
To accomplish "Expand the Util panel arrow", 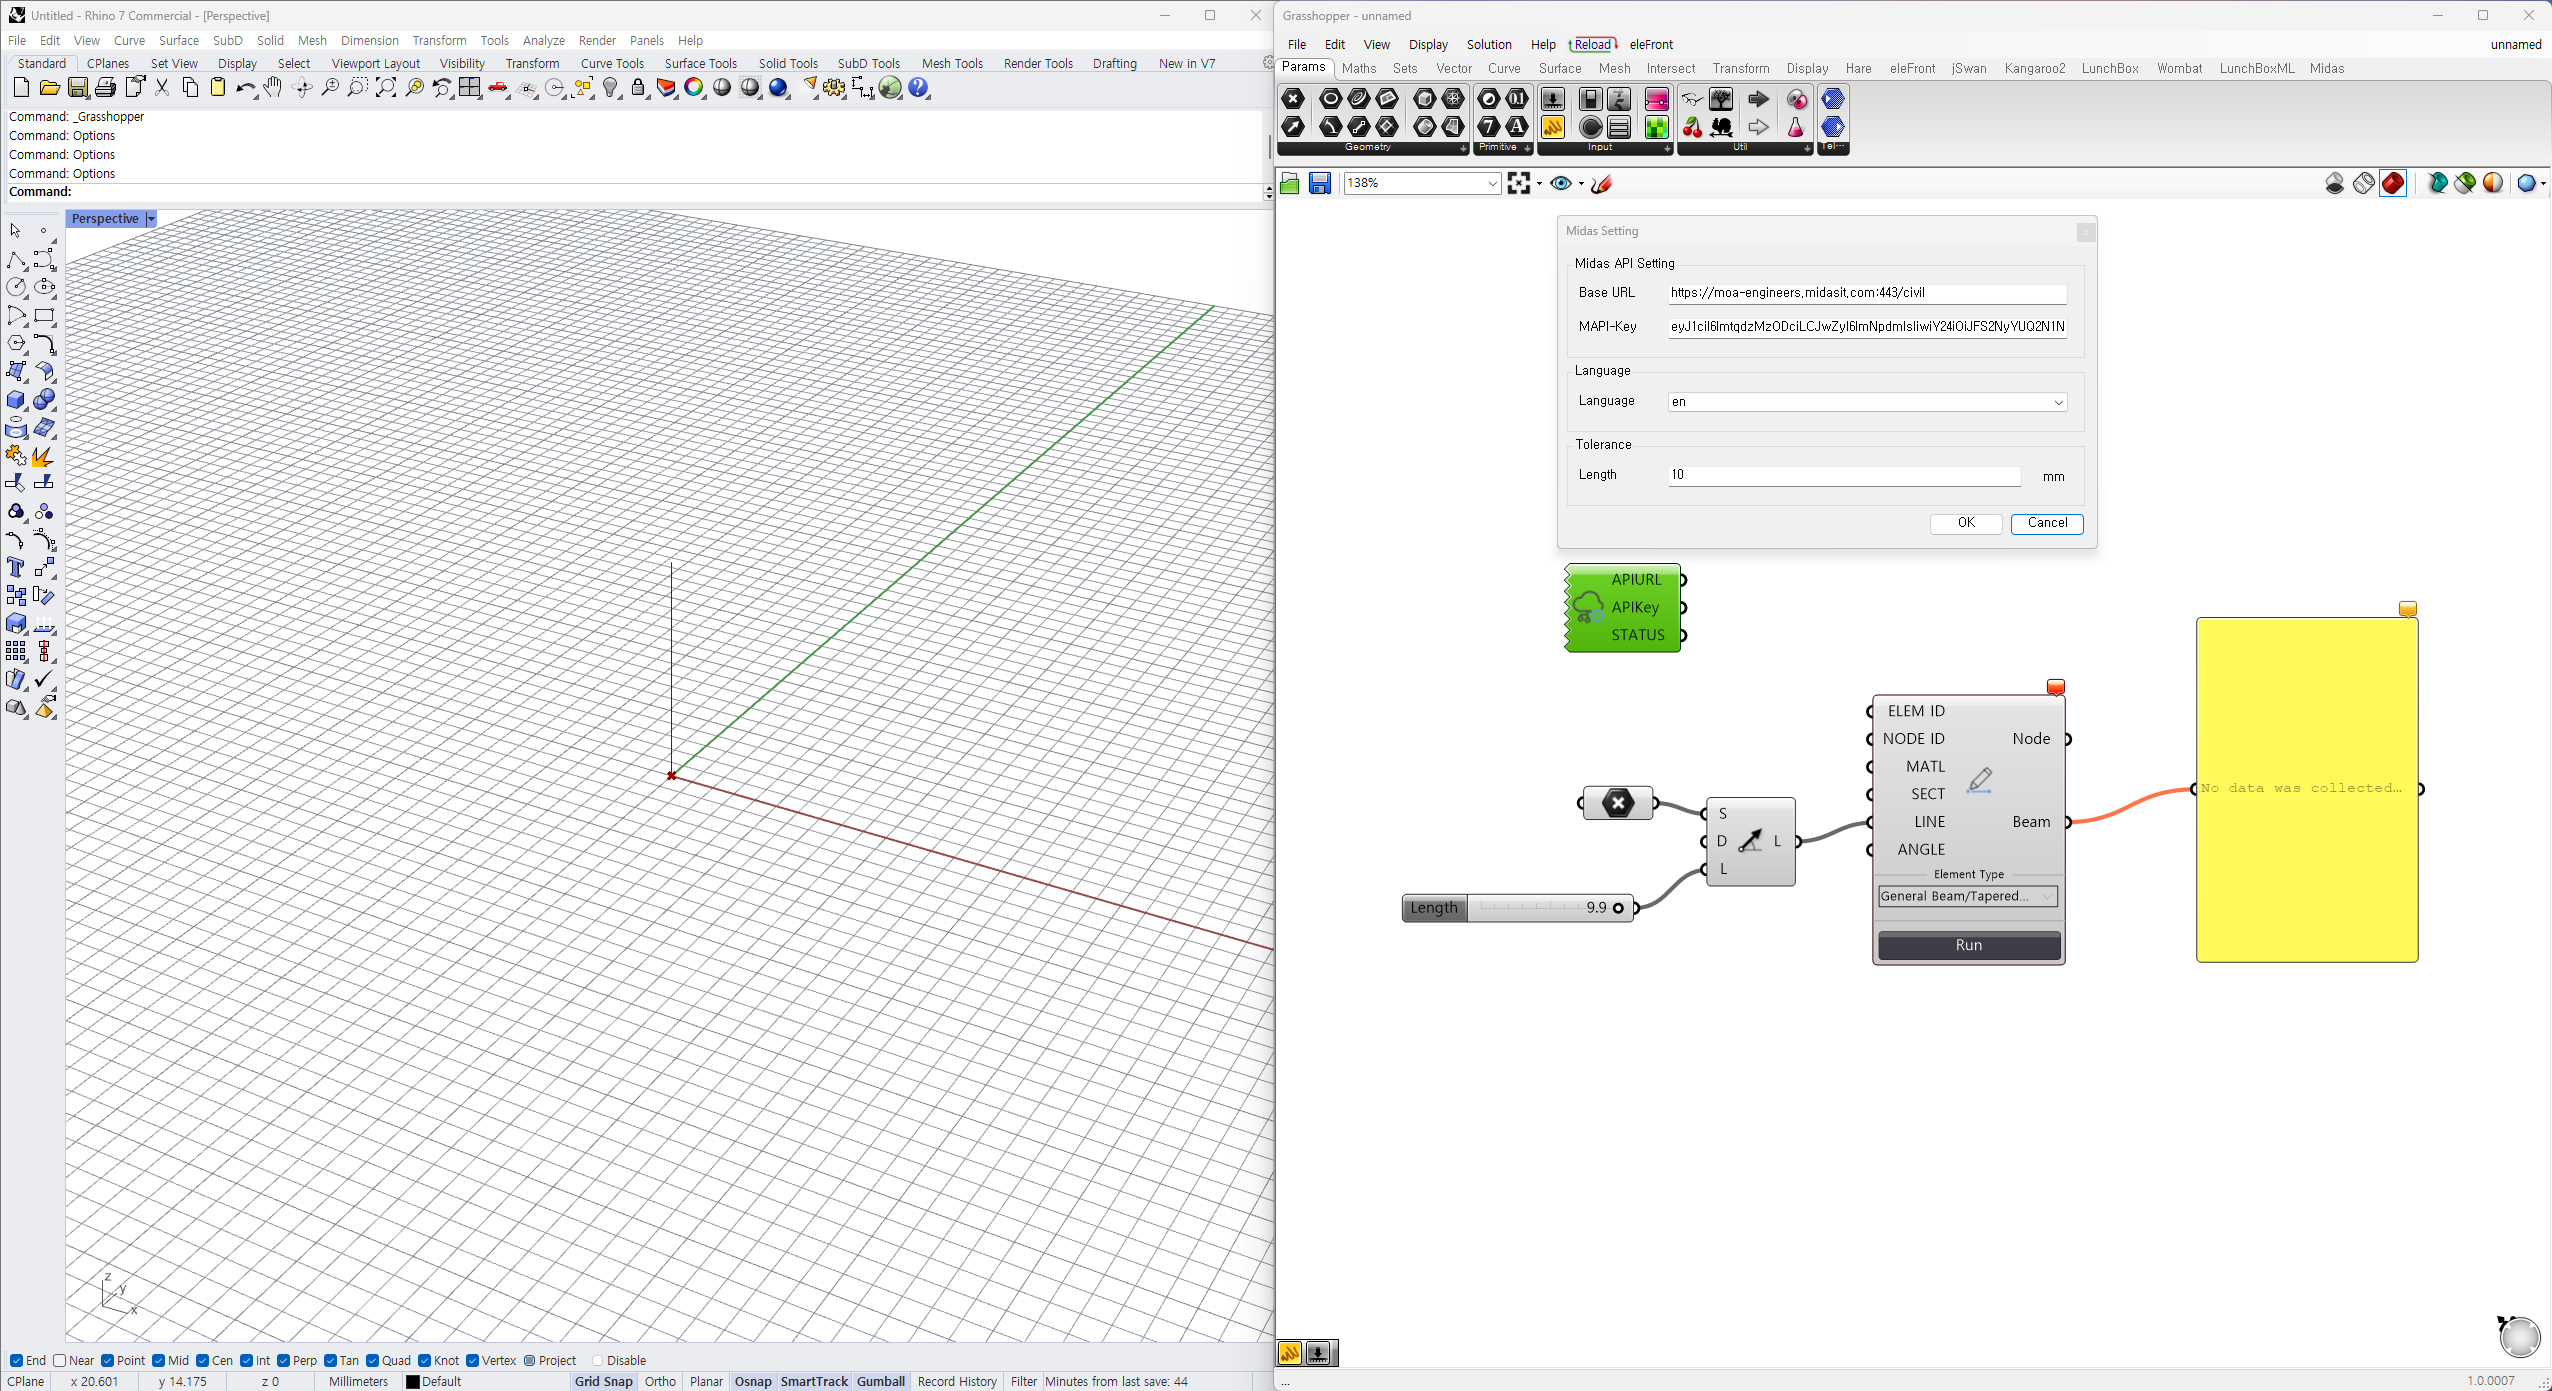I will (x=1807, y=148).
